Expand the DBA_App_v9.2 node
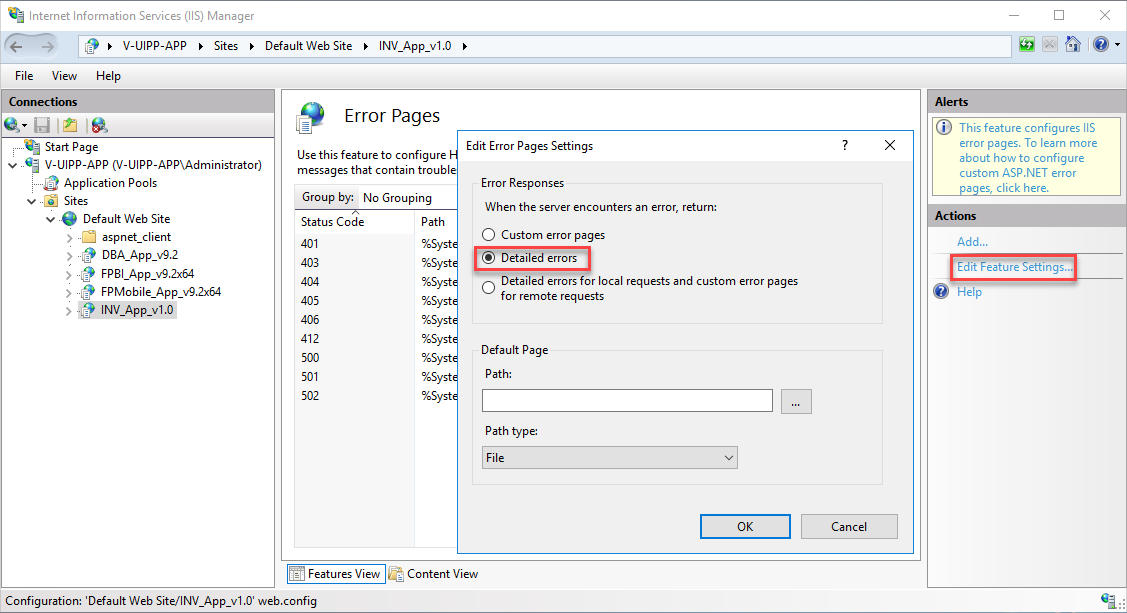Screen dimensions: 1127x613 [x=69, y=255]
